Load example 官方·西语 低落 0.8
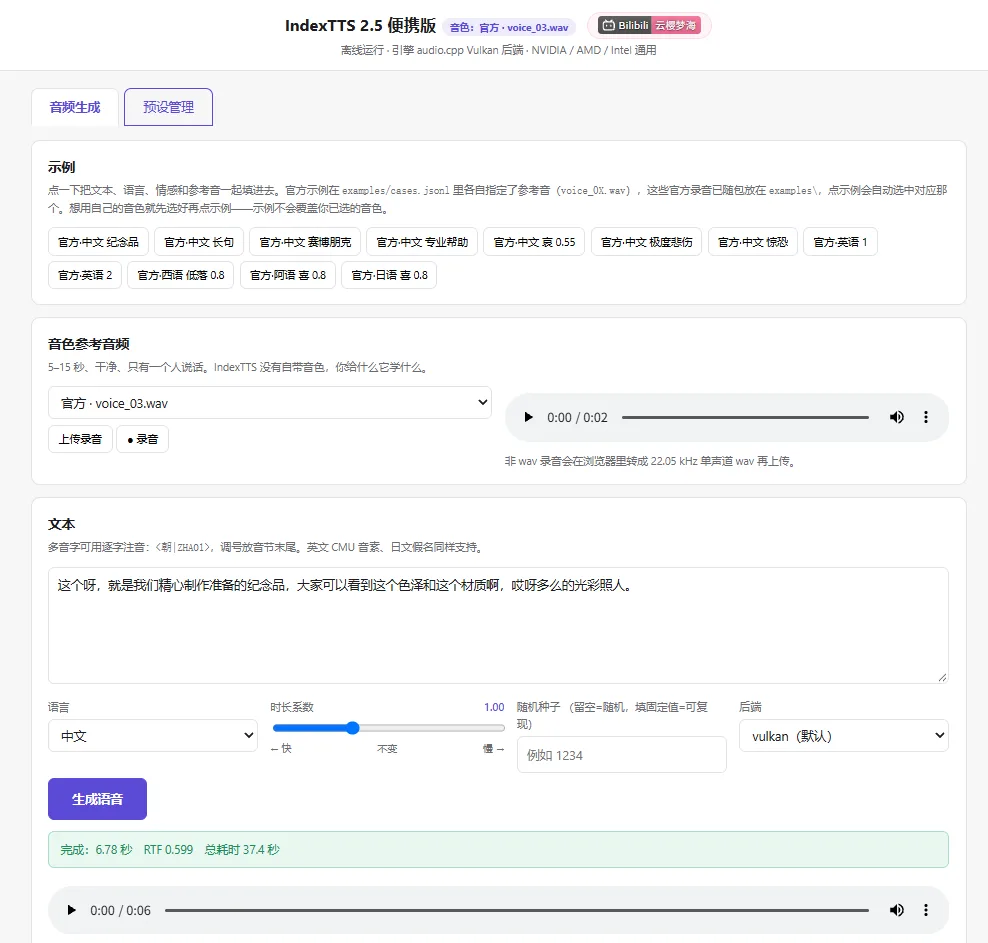Viewport: 988px width, 943px height. point(181,275)
